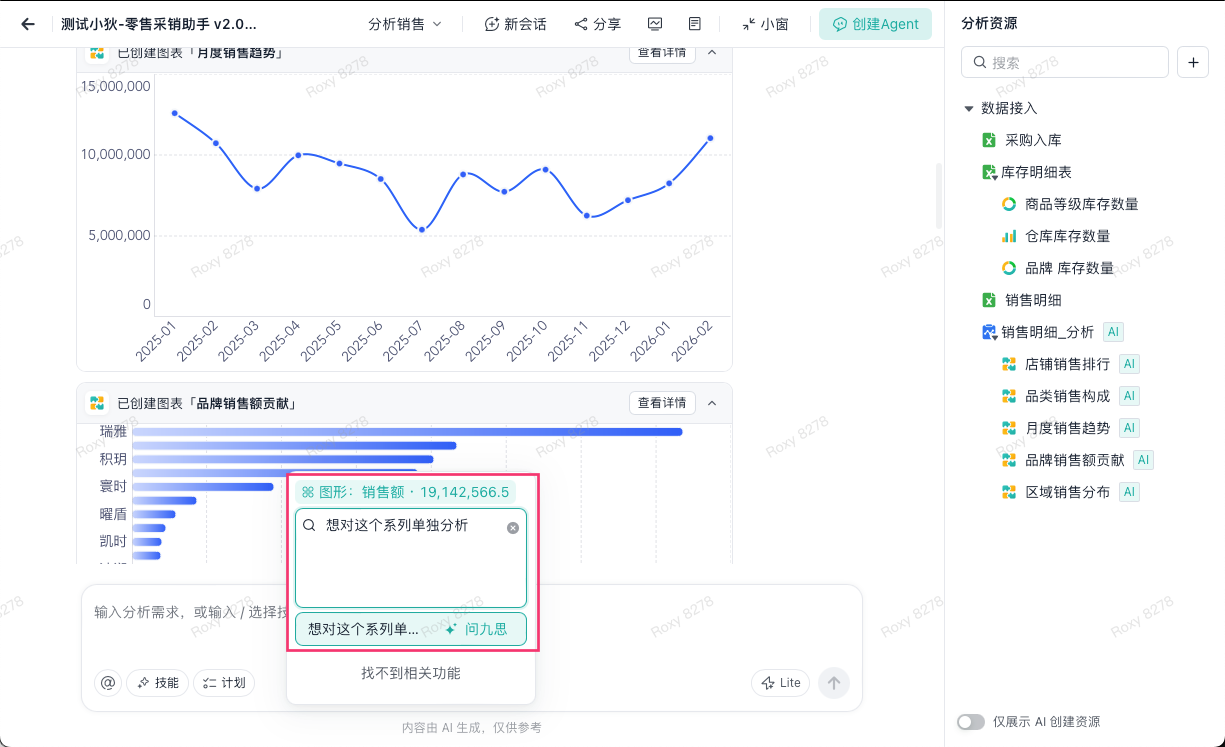The height and width of the screenshot is (747, 1225).
Task: Click the document icon in the top toolbar
Action: point(695,24)
